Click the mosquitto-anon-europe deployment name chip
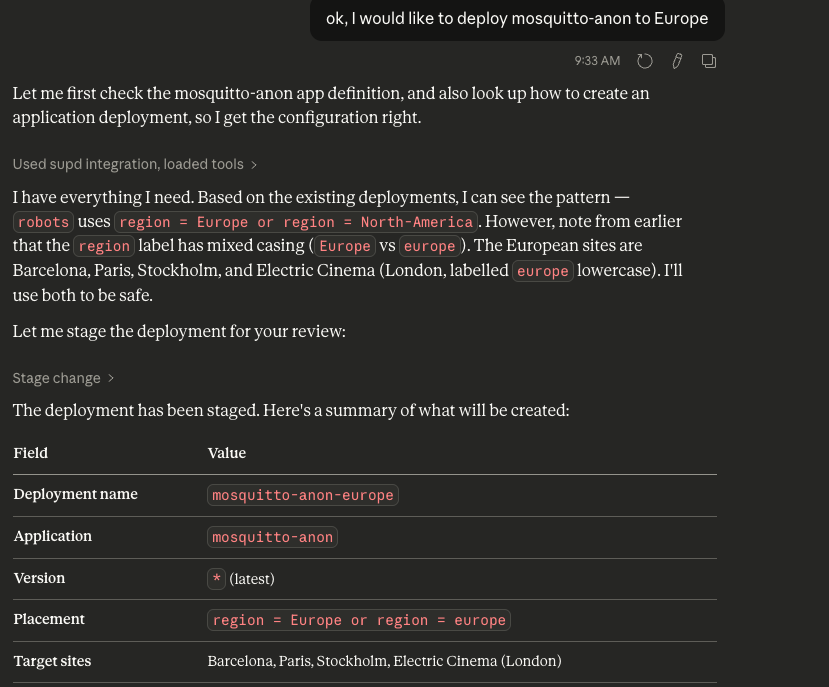 302,495
